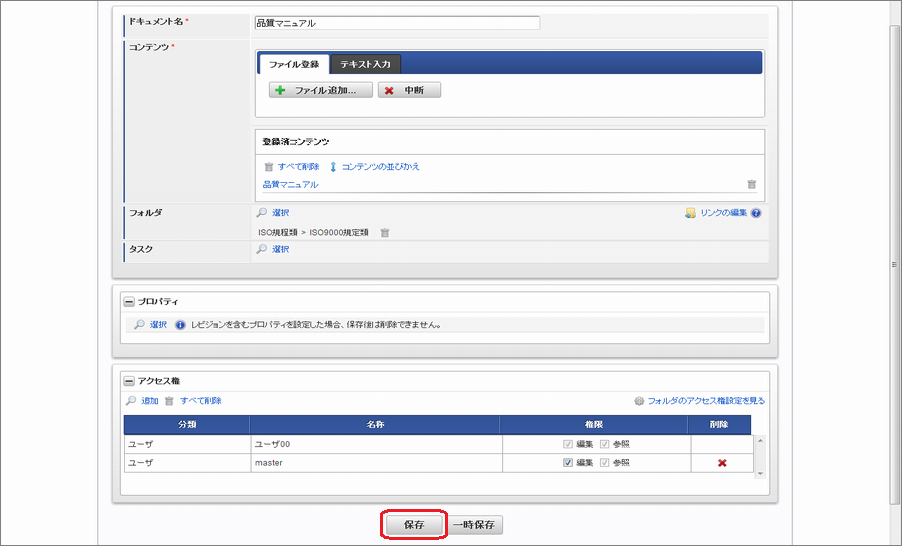Click the 一時保存 button

(x=474, y=525)
